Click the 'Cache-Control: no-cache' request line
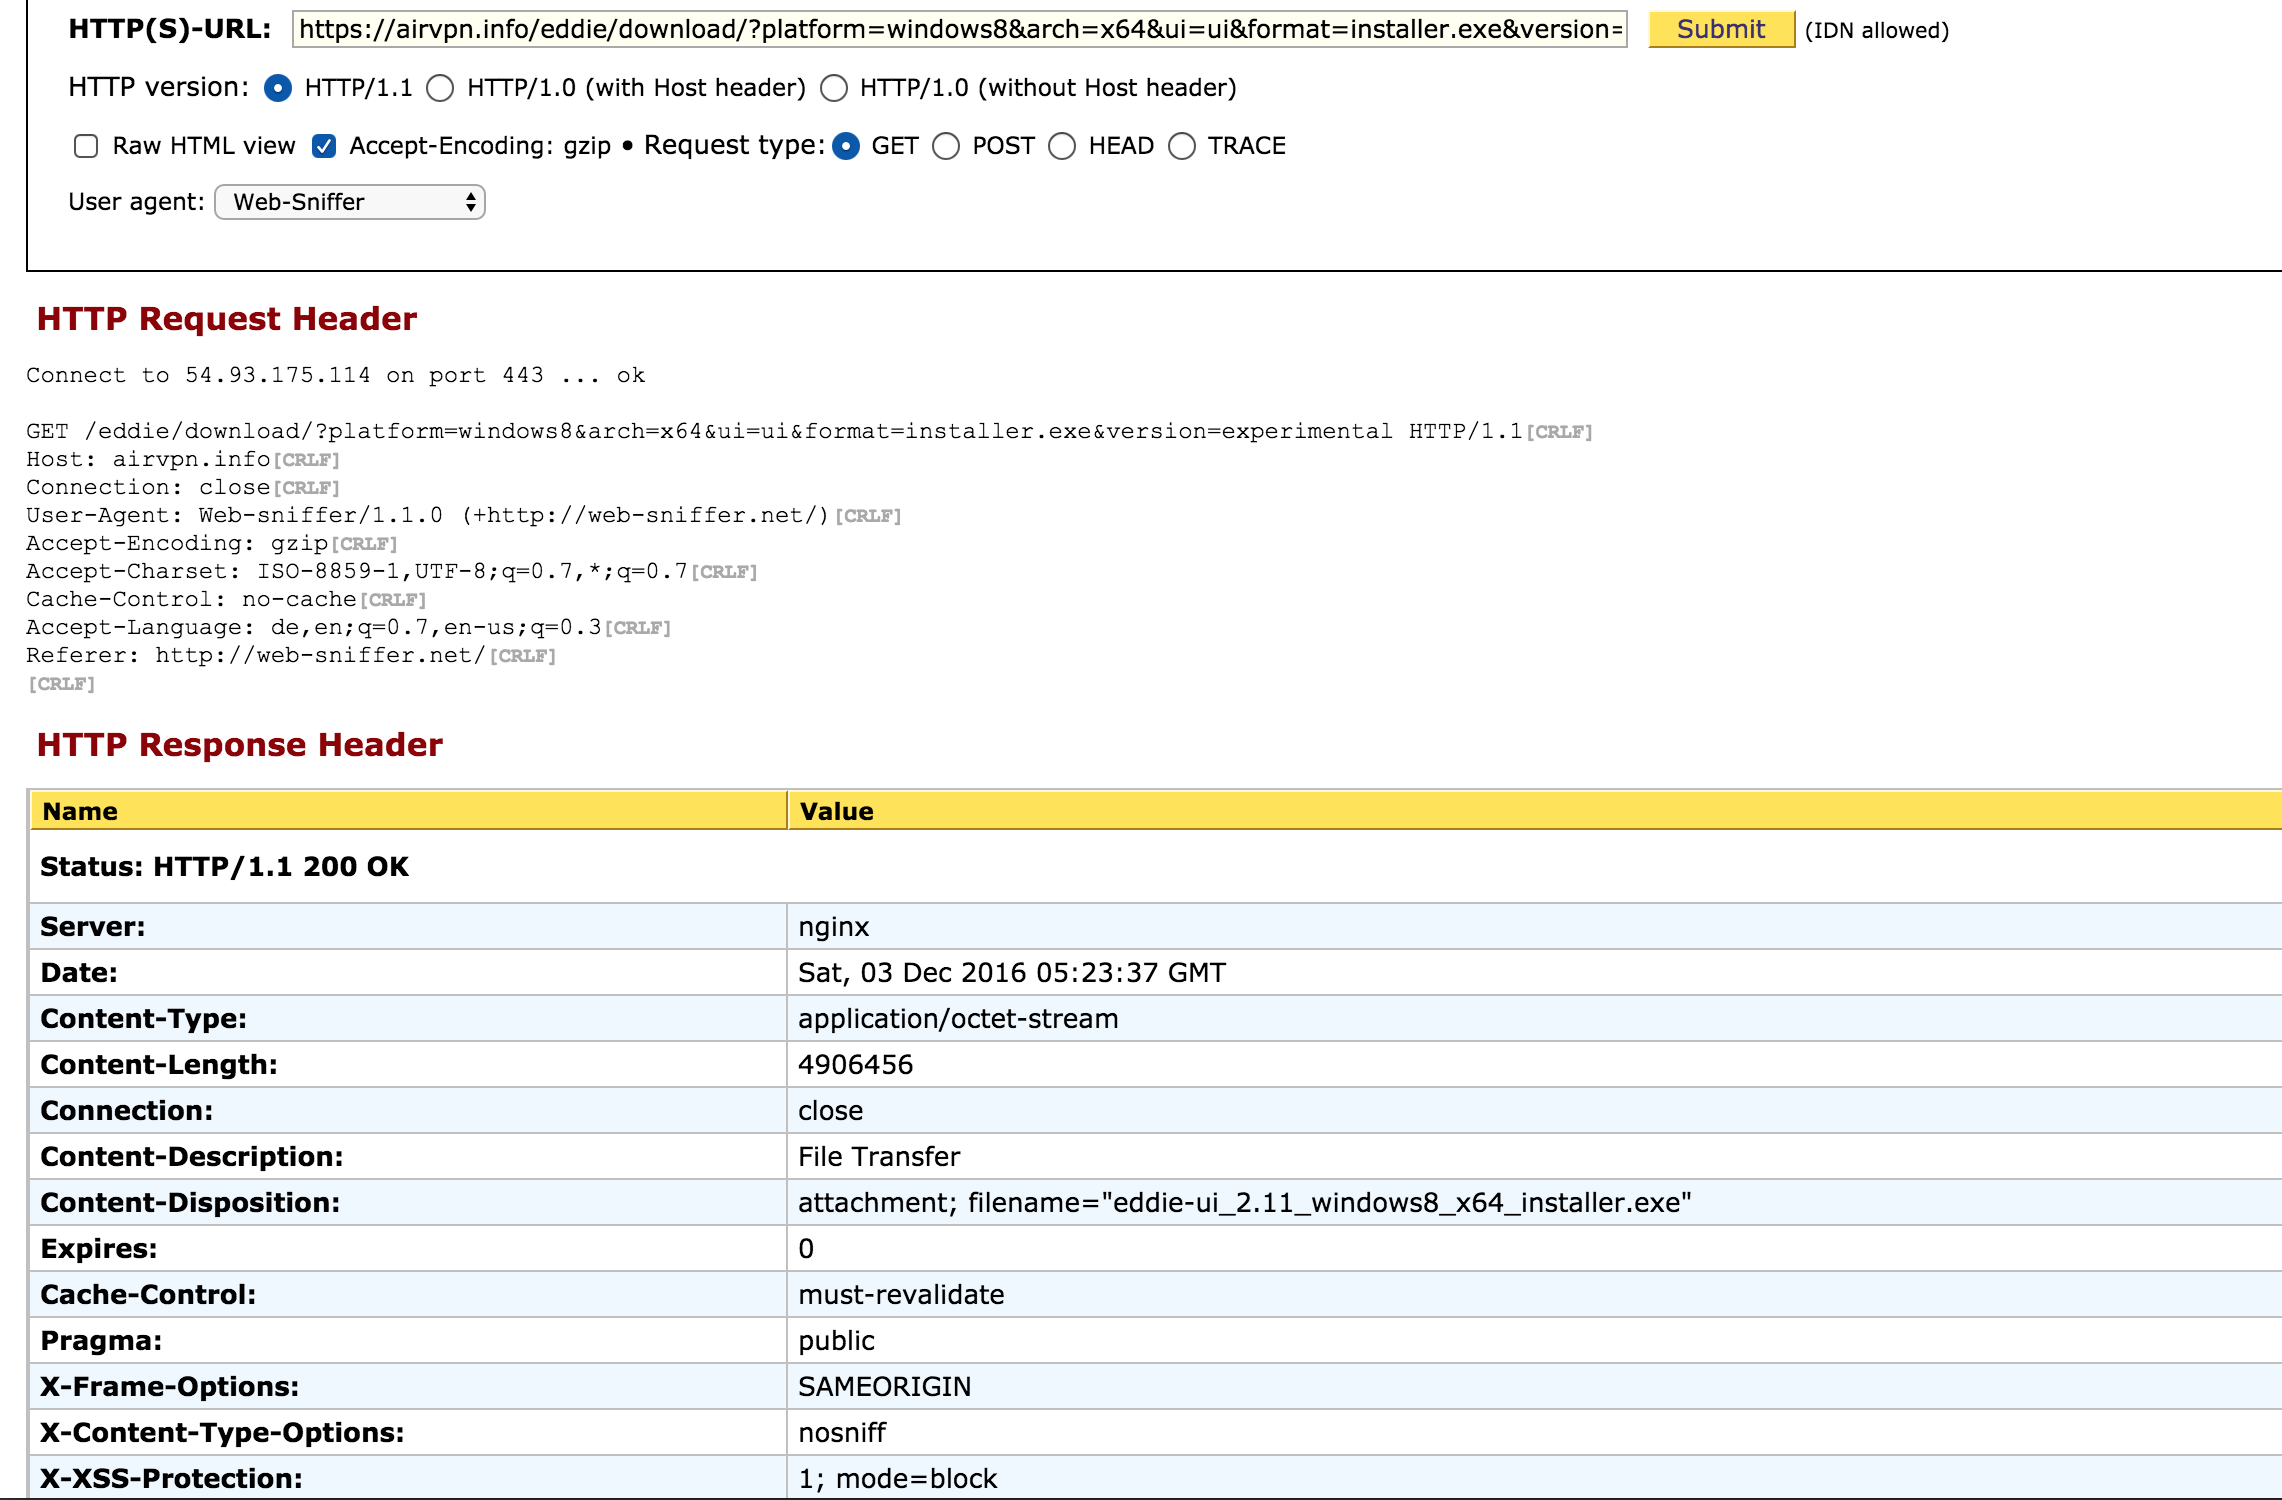The height and width of the screenshot is (1500, 2282). tap(226, 599)
